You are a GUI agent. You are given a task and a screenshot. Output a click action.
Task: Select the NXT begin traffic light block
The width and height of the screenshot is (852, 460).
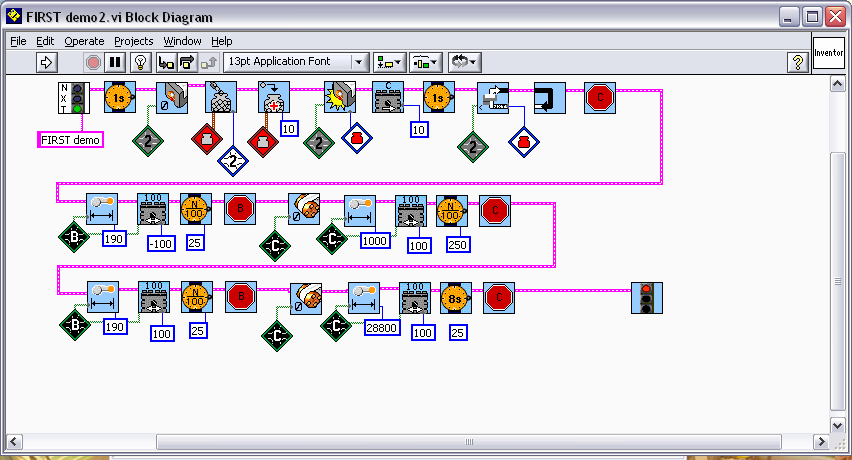click(73, 98)
